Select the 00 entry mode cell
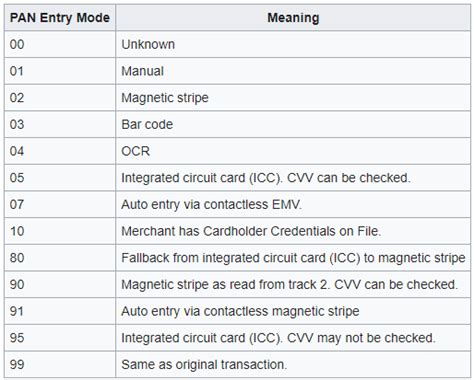Image resolution: width=474 pixels, height=380 pixels. pos(60,44)
